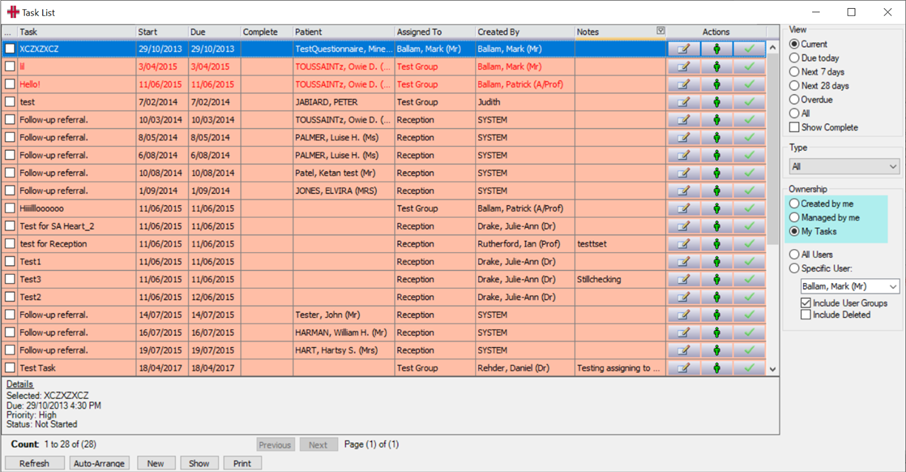Screen dimensions: 906x472
Task: Click the column chooser icon beside Notes header
Action: pos(660,31)
